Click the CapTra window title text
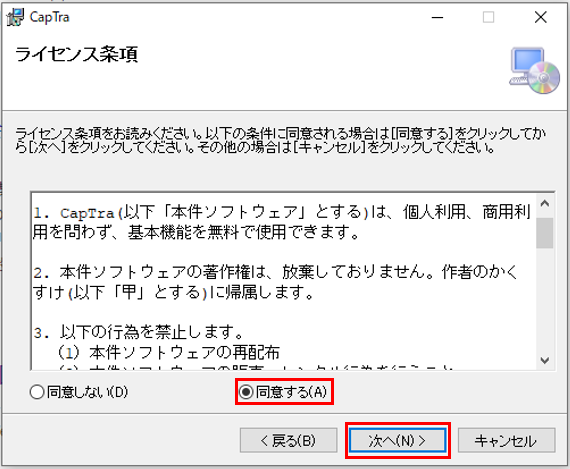This screenshot has height=469, width=570. pyautogui.click(x=49, y=17)
